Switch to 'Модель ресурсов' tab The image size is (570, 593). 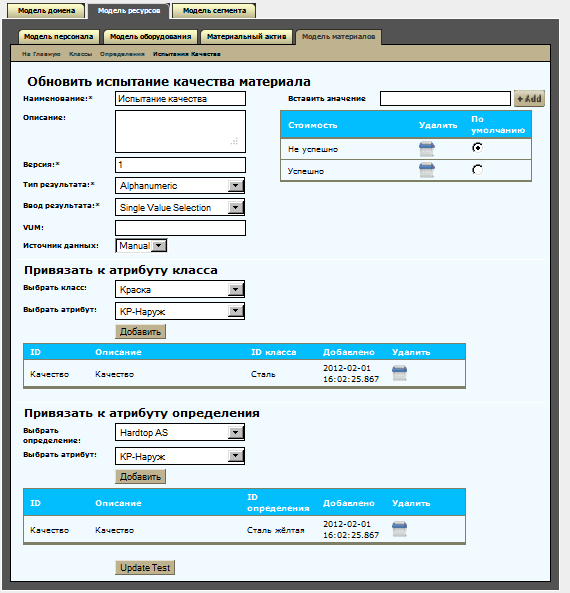point(129,11)
